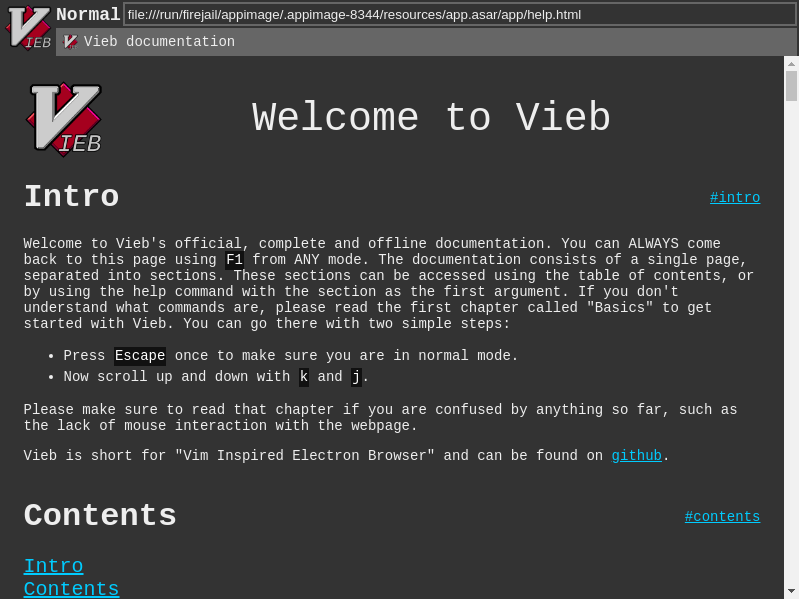Screen dimensions: 799x599
Task: Click the F1 key label in intro text
Action: [x=234, y=260]
